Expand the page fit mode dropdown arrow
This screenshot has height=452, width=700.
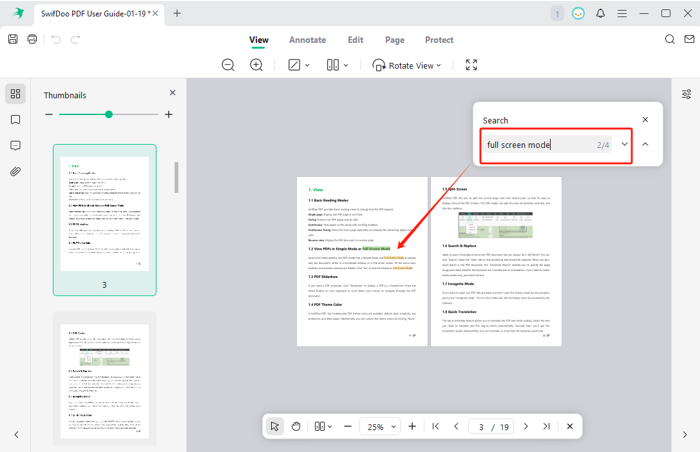307,65
